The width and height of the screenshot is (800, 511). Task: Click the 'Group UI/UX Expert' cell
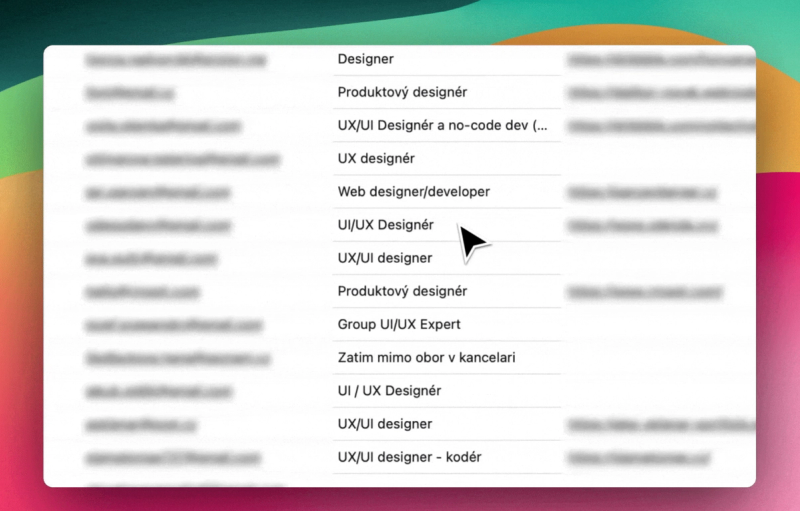(447, 324)
